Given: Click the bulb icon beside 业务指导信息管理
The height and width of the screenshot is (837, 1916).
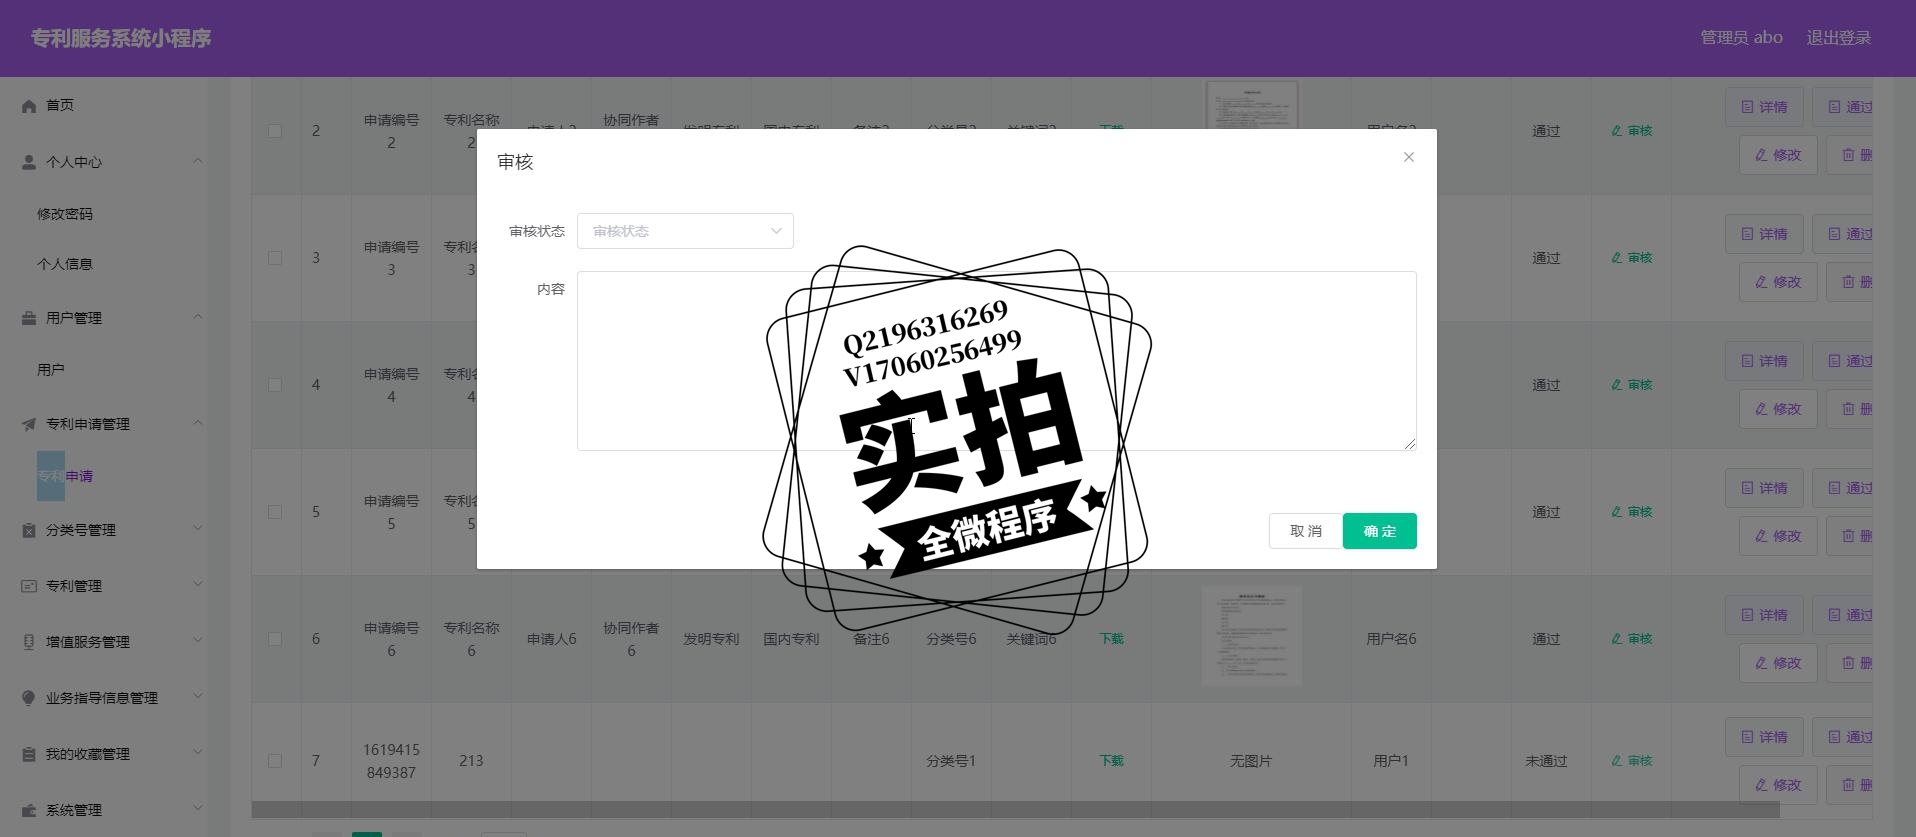Looking at the screenshot, I should pyautogui.click(x=29, y=698).
